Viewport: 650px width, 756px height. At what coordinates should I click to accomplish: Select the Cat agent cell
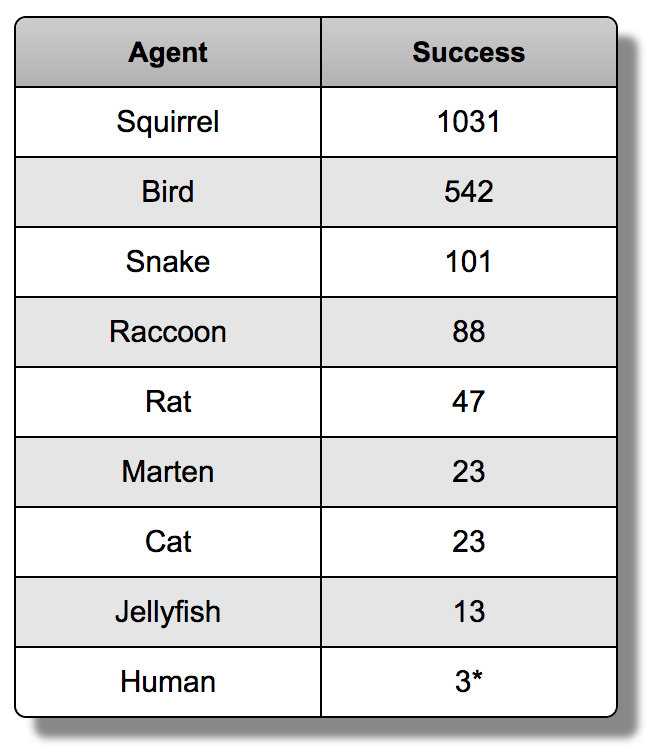click(x=168, y=541)
